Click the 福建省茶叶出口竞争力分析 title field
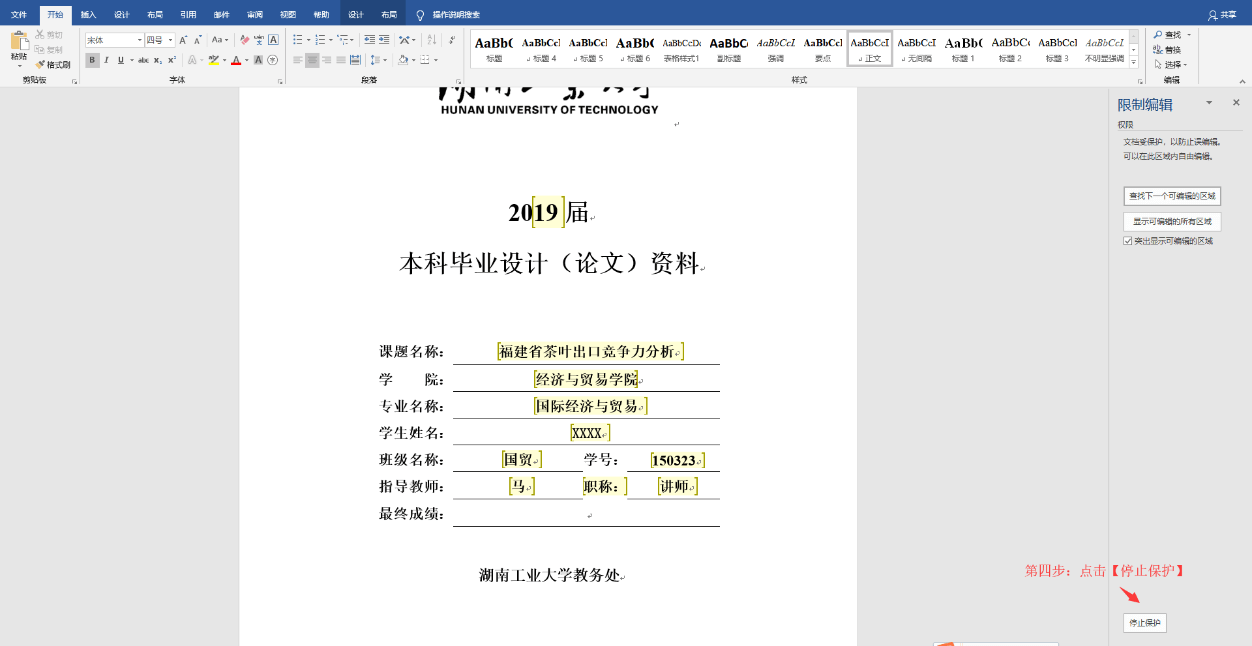 pos(590,351)
